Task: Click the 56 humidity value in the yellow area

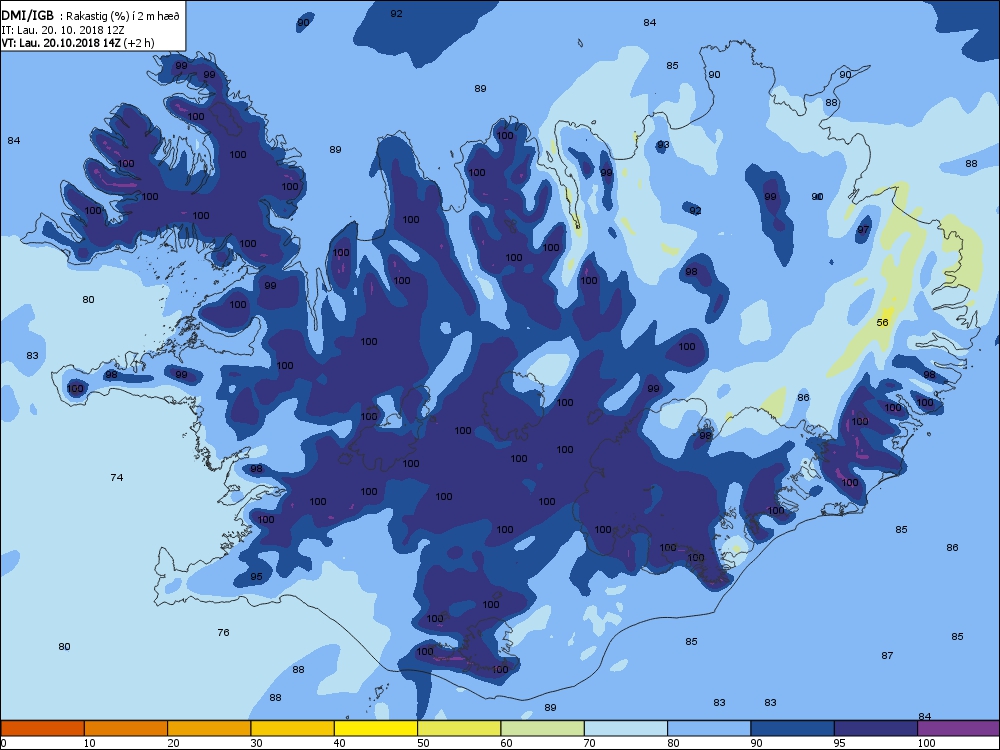Action: click(x=882, y=323)
